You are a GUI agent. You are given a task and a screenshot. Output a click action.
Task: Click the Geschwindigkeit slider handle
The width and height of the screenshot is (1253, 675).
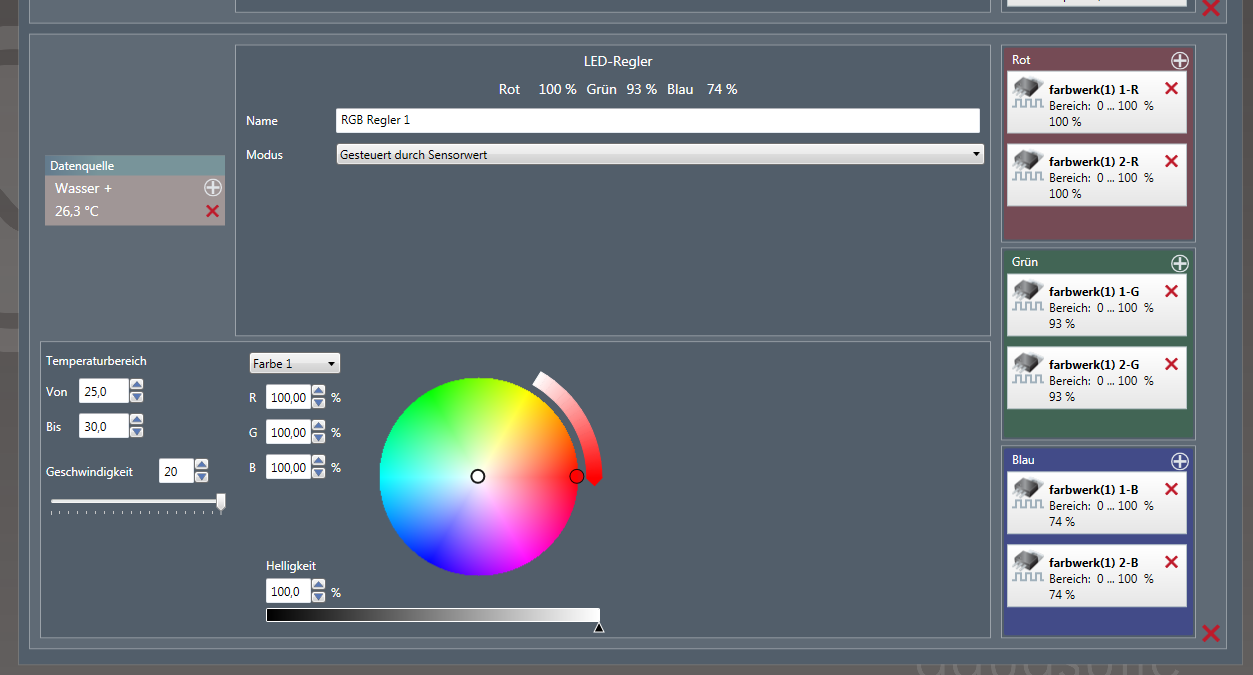[x=221, y=501]
